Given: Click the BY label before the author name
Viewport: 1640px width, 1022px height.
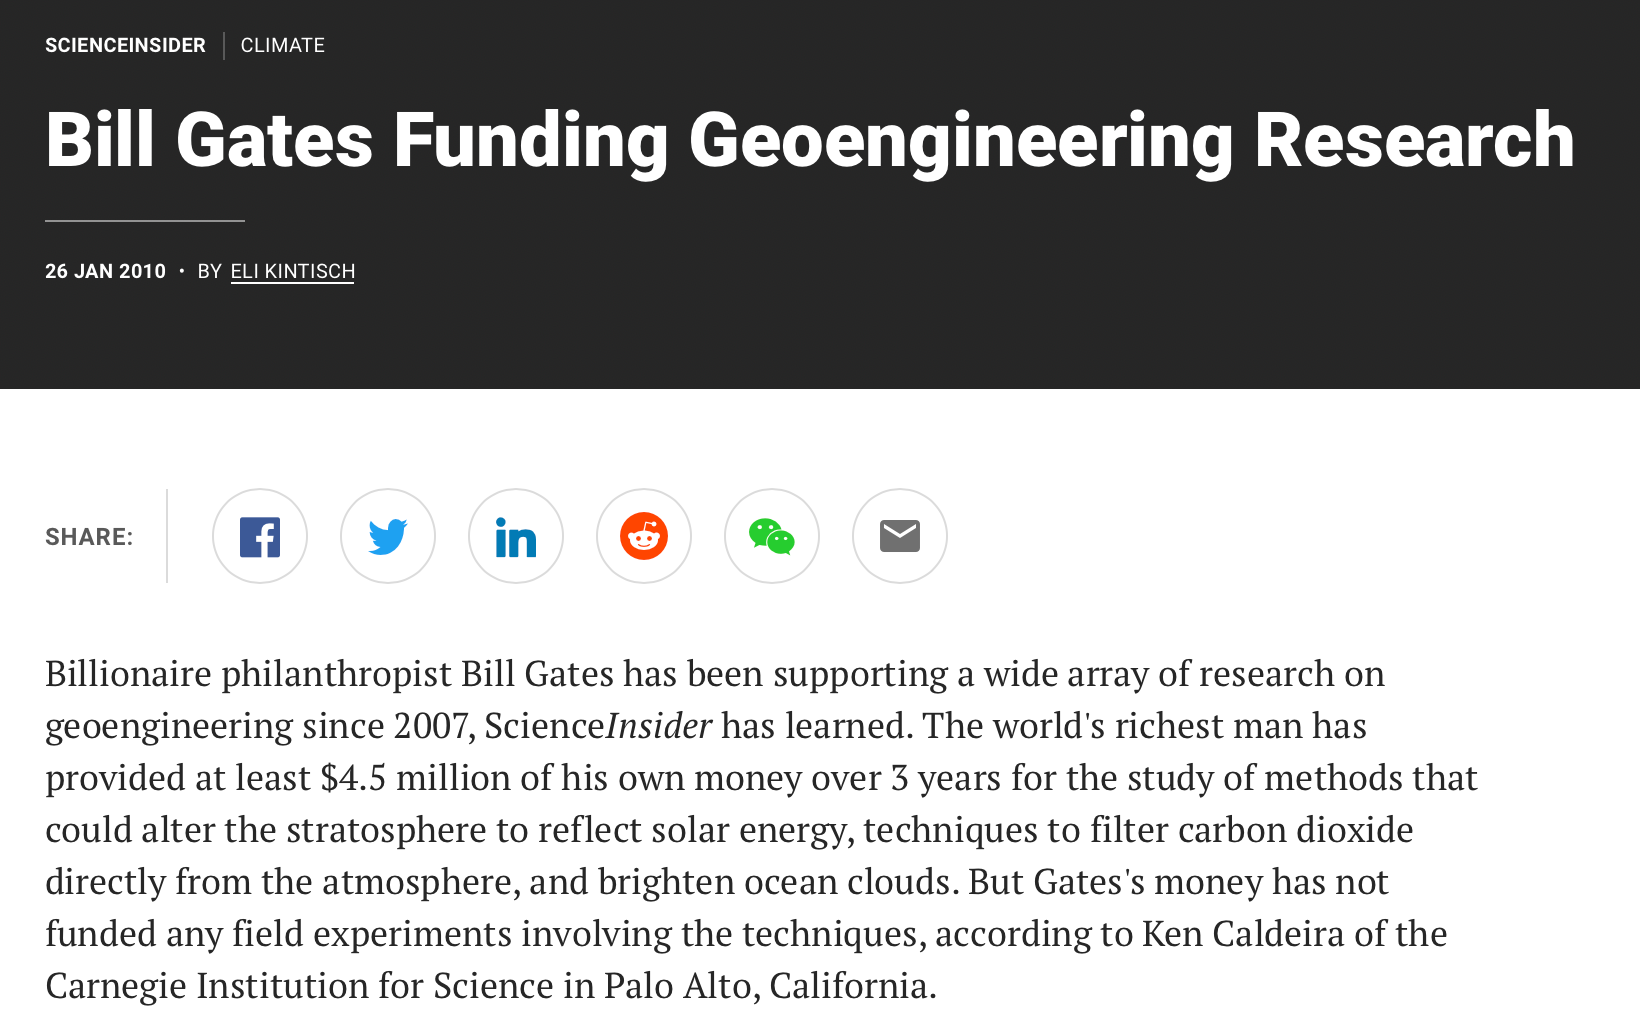Looking at the screenshot, I should pos(209,271).
